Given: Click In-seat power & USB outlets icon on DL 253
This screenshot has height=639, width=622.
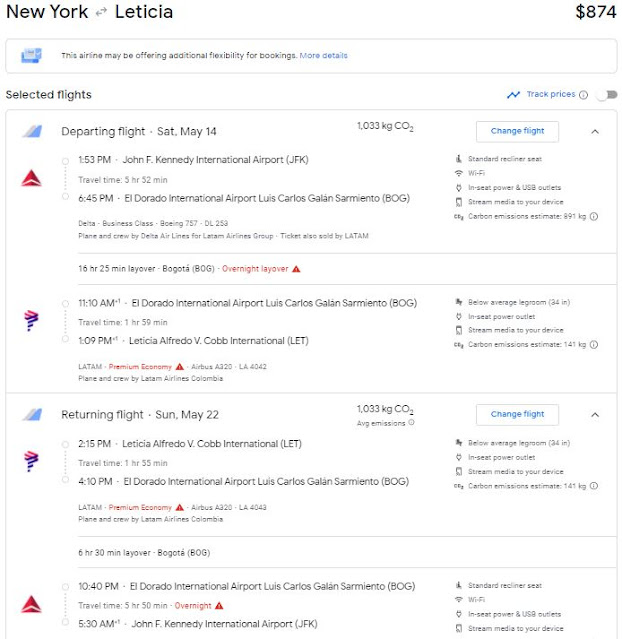Looking at the screenshot, I should [459, 187].
